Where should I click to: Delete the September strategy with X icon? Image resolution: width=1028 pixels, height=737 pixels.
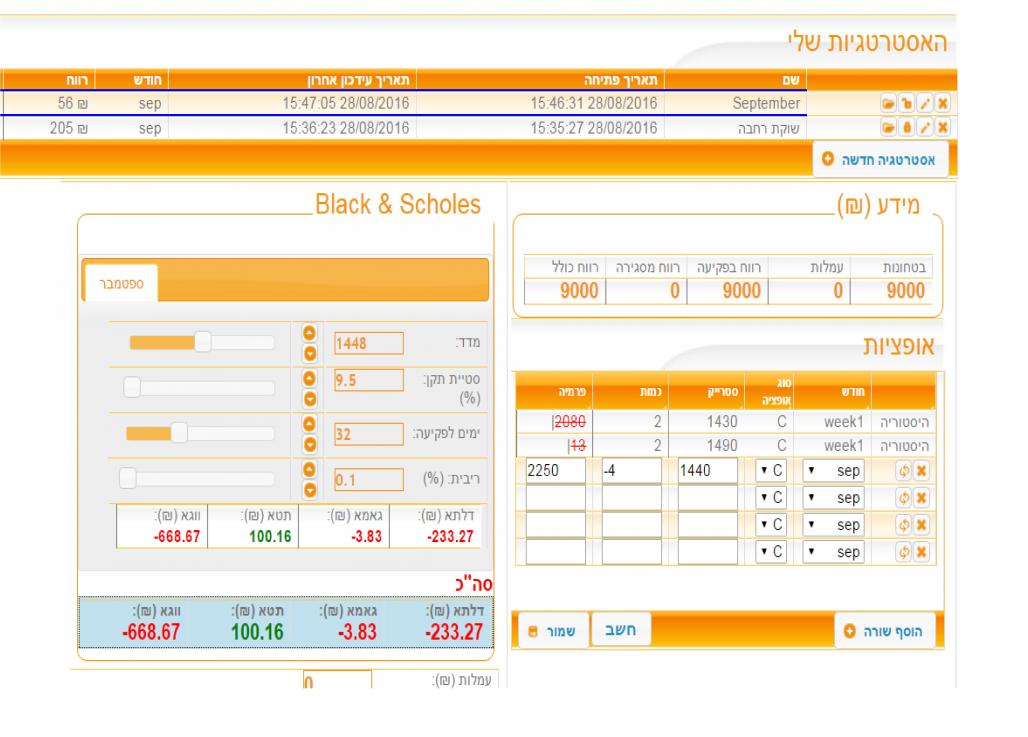(x=941, y=104)
